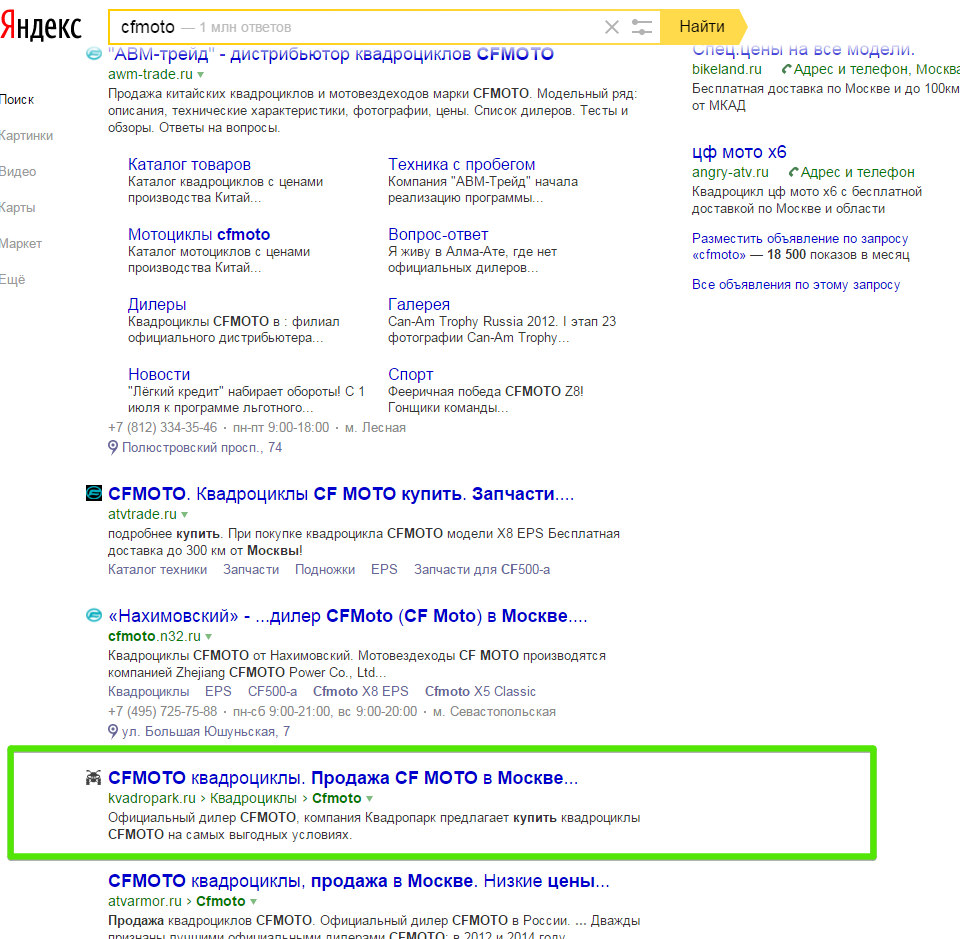Open CFMOTO квадроциклы Низкие цены result
Image resolution: width=960 pixels, height=939 pixels.
coord(359,881)
